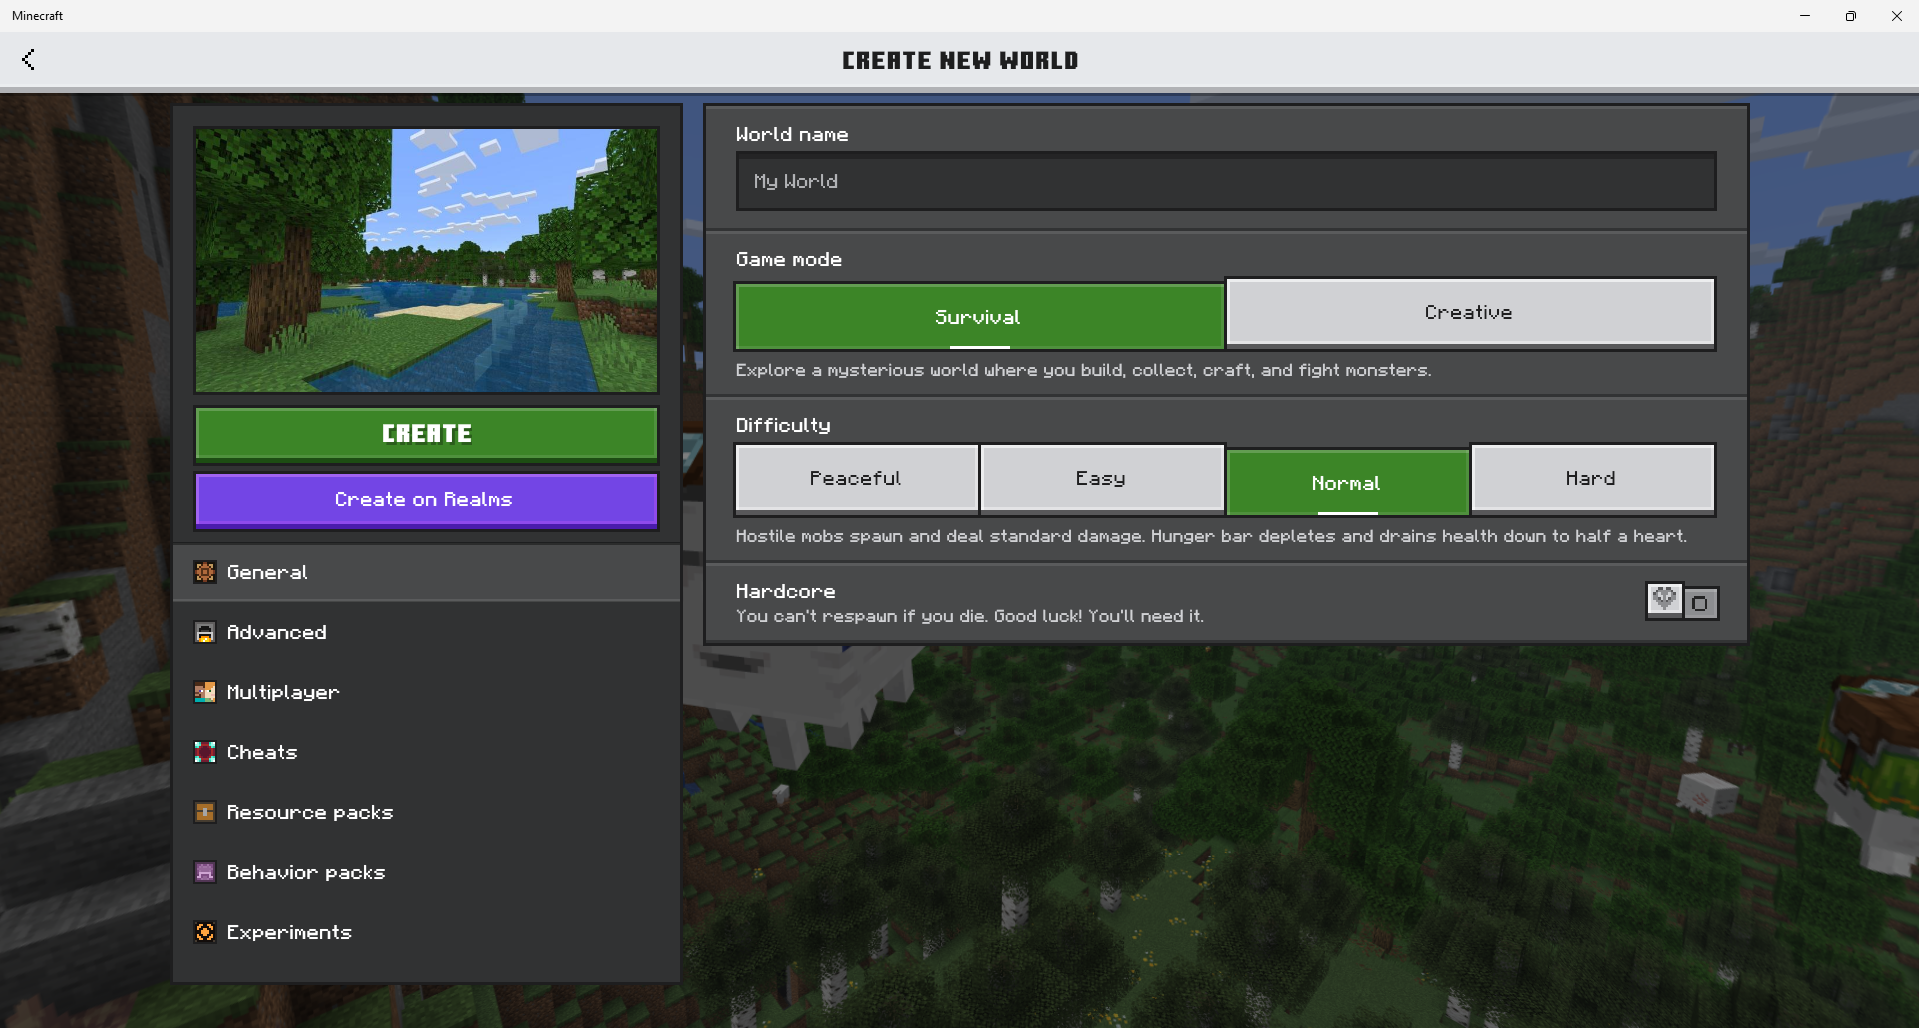Select Creative game mode
Image resolution: width=1919 pixels, height=1028 pixels.
pos(1470,312)
